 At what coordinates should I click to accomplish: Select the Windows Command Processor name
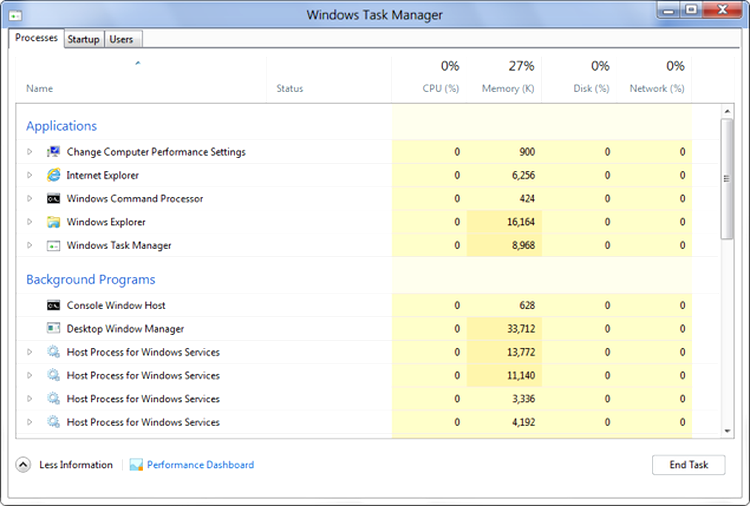click(x=134, y=198)
